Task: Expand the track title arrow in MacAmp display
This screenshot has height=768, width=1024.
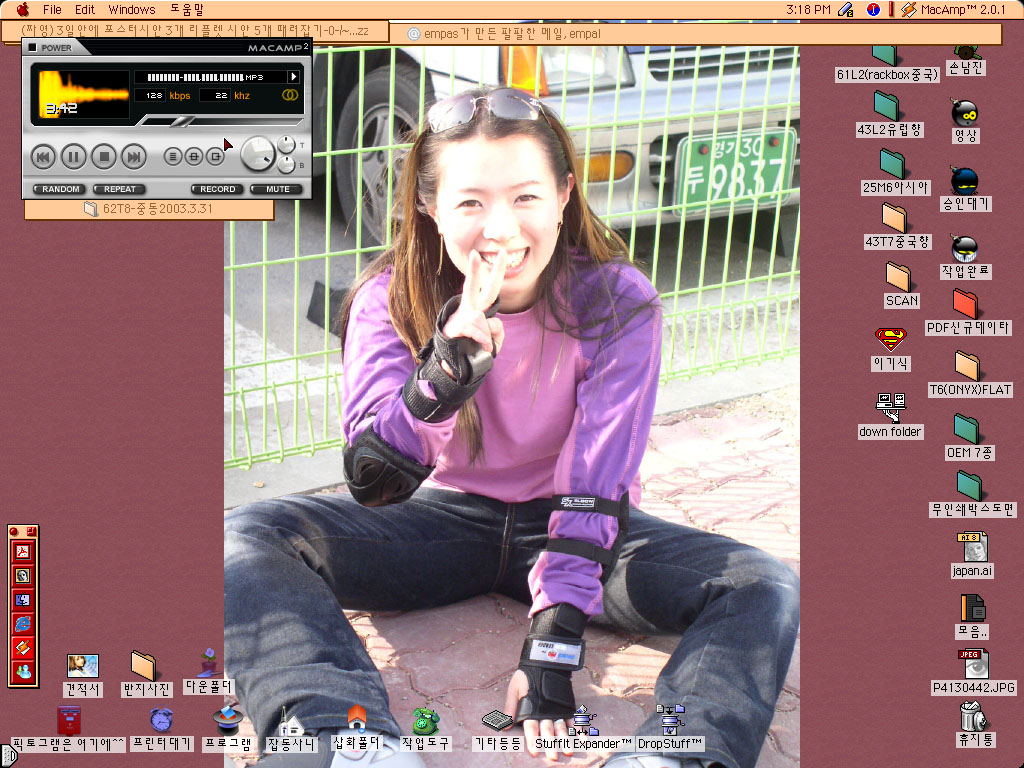Action: pos(294,76)
